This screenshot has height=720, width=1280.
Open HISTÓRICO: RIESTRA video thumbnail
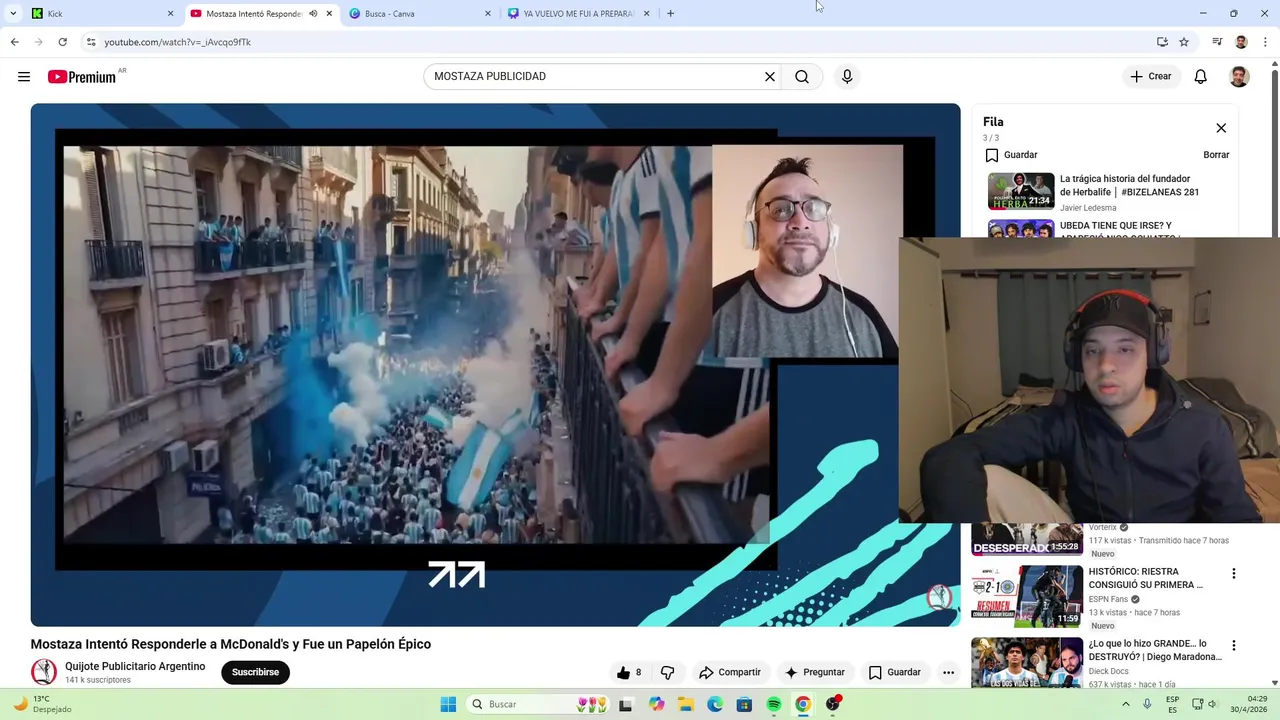1027,596
